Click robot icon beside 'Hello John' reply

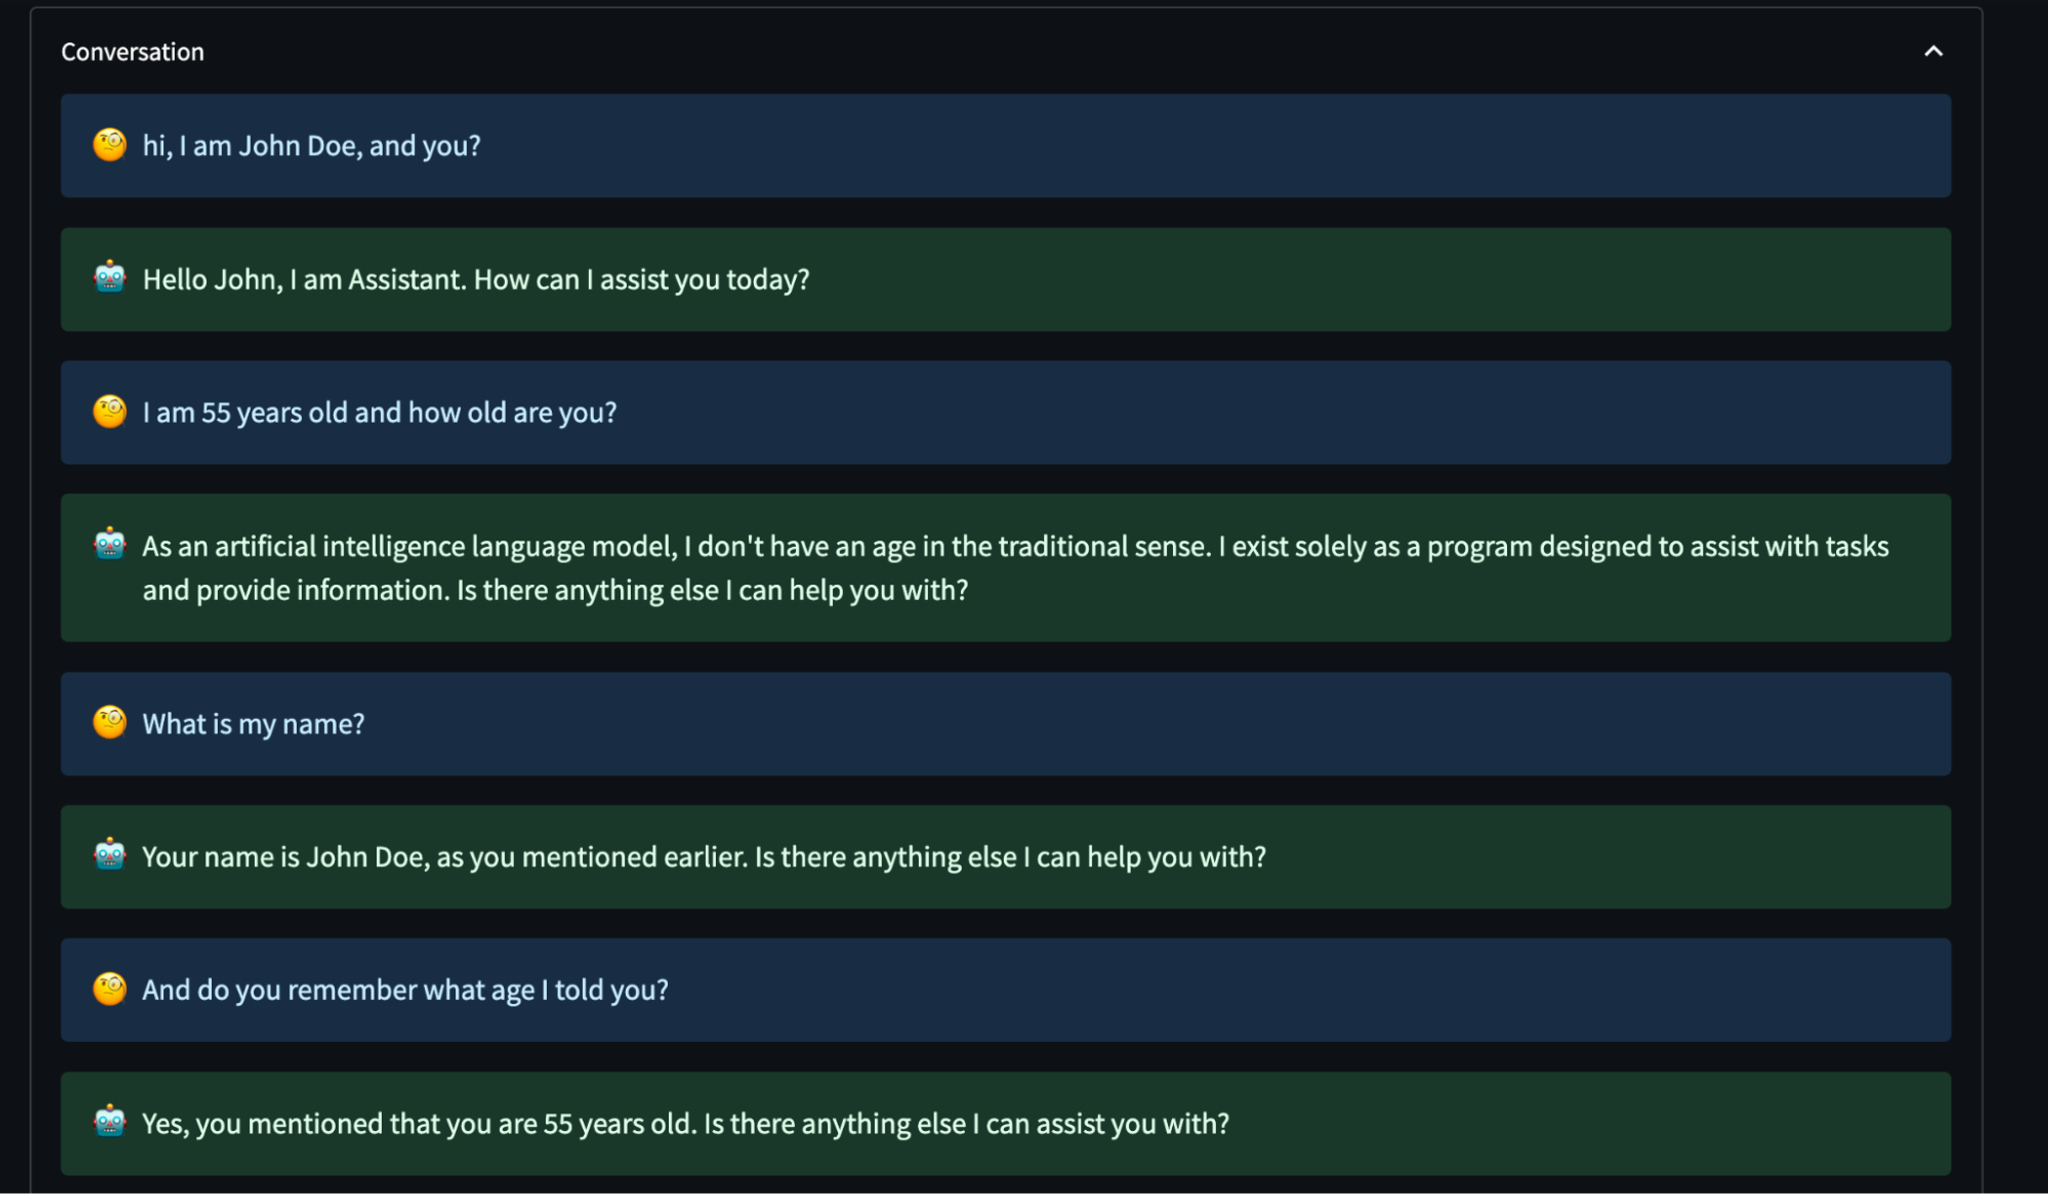coord(110,278)
